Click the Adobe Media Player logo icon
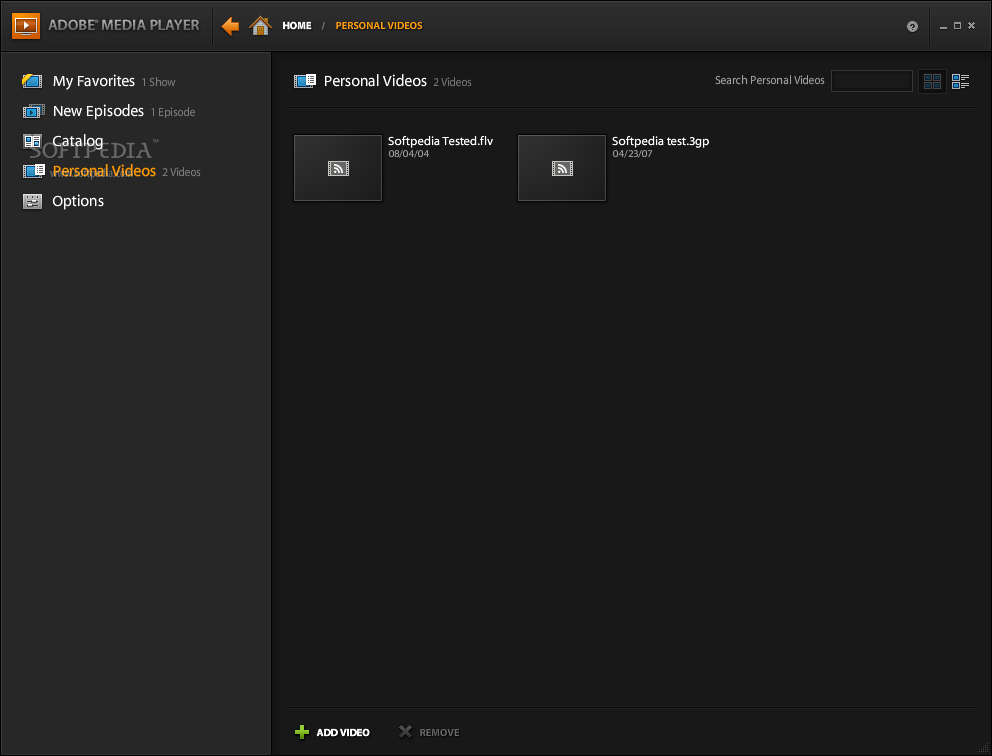Viewport: 992px width, 756px height. point(26,25)
